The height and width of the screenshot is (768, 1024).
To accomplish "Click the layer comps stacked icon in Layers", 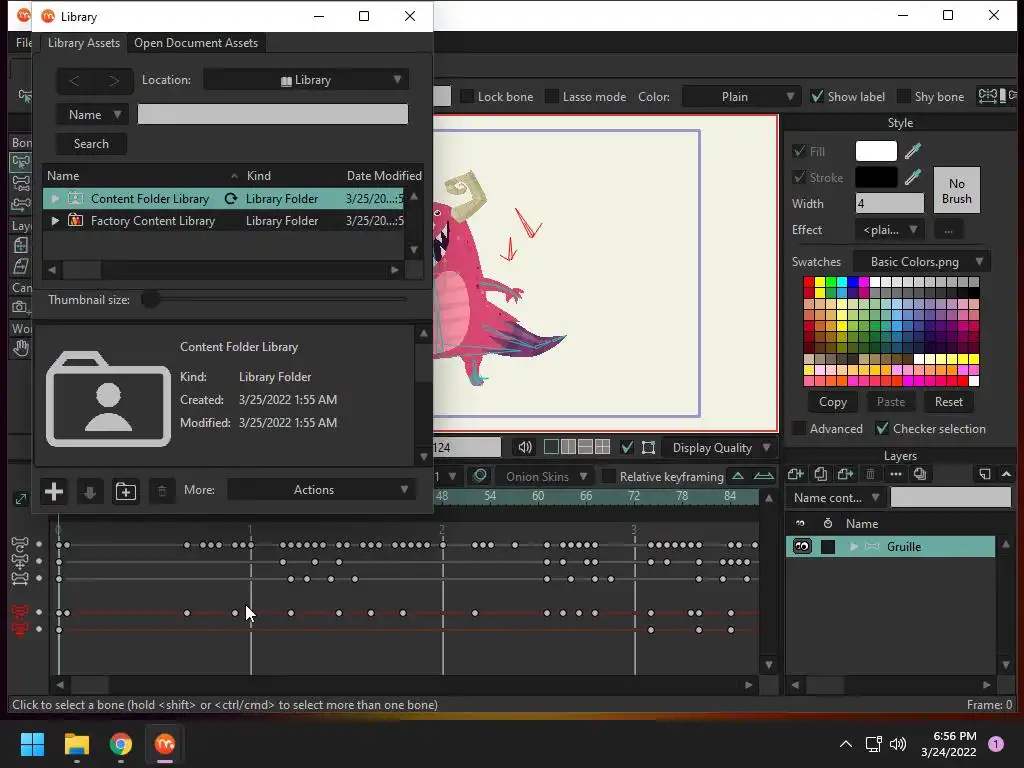I will tap(920, 474).
